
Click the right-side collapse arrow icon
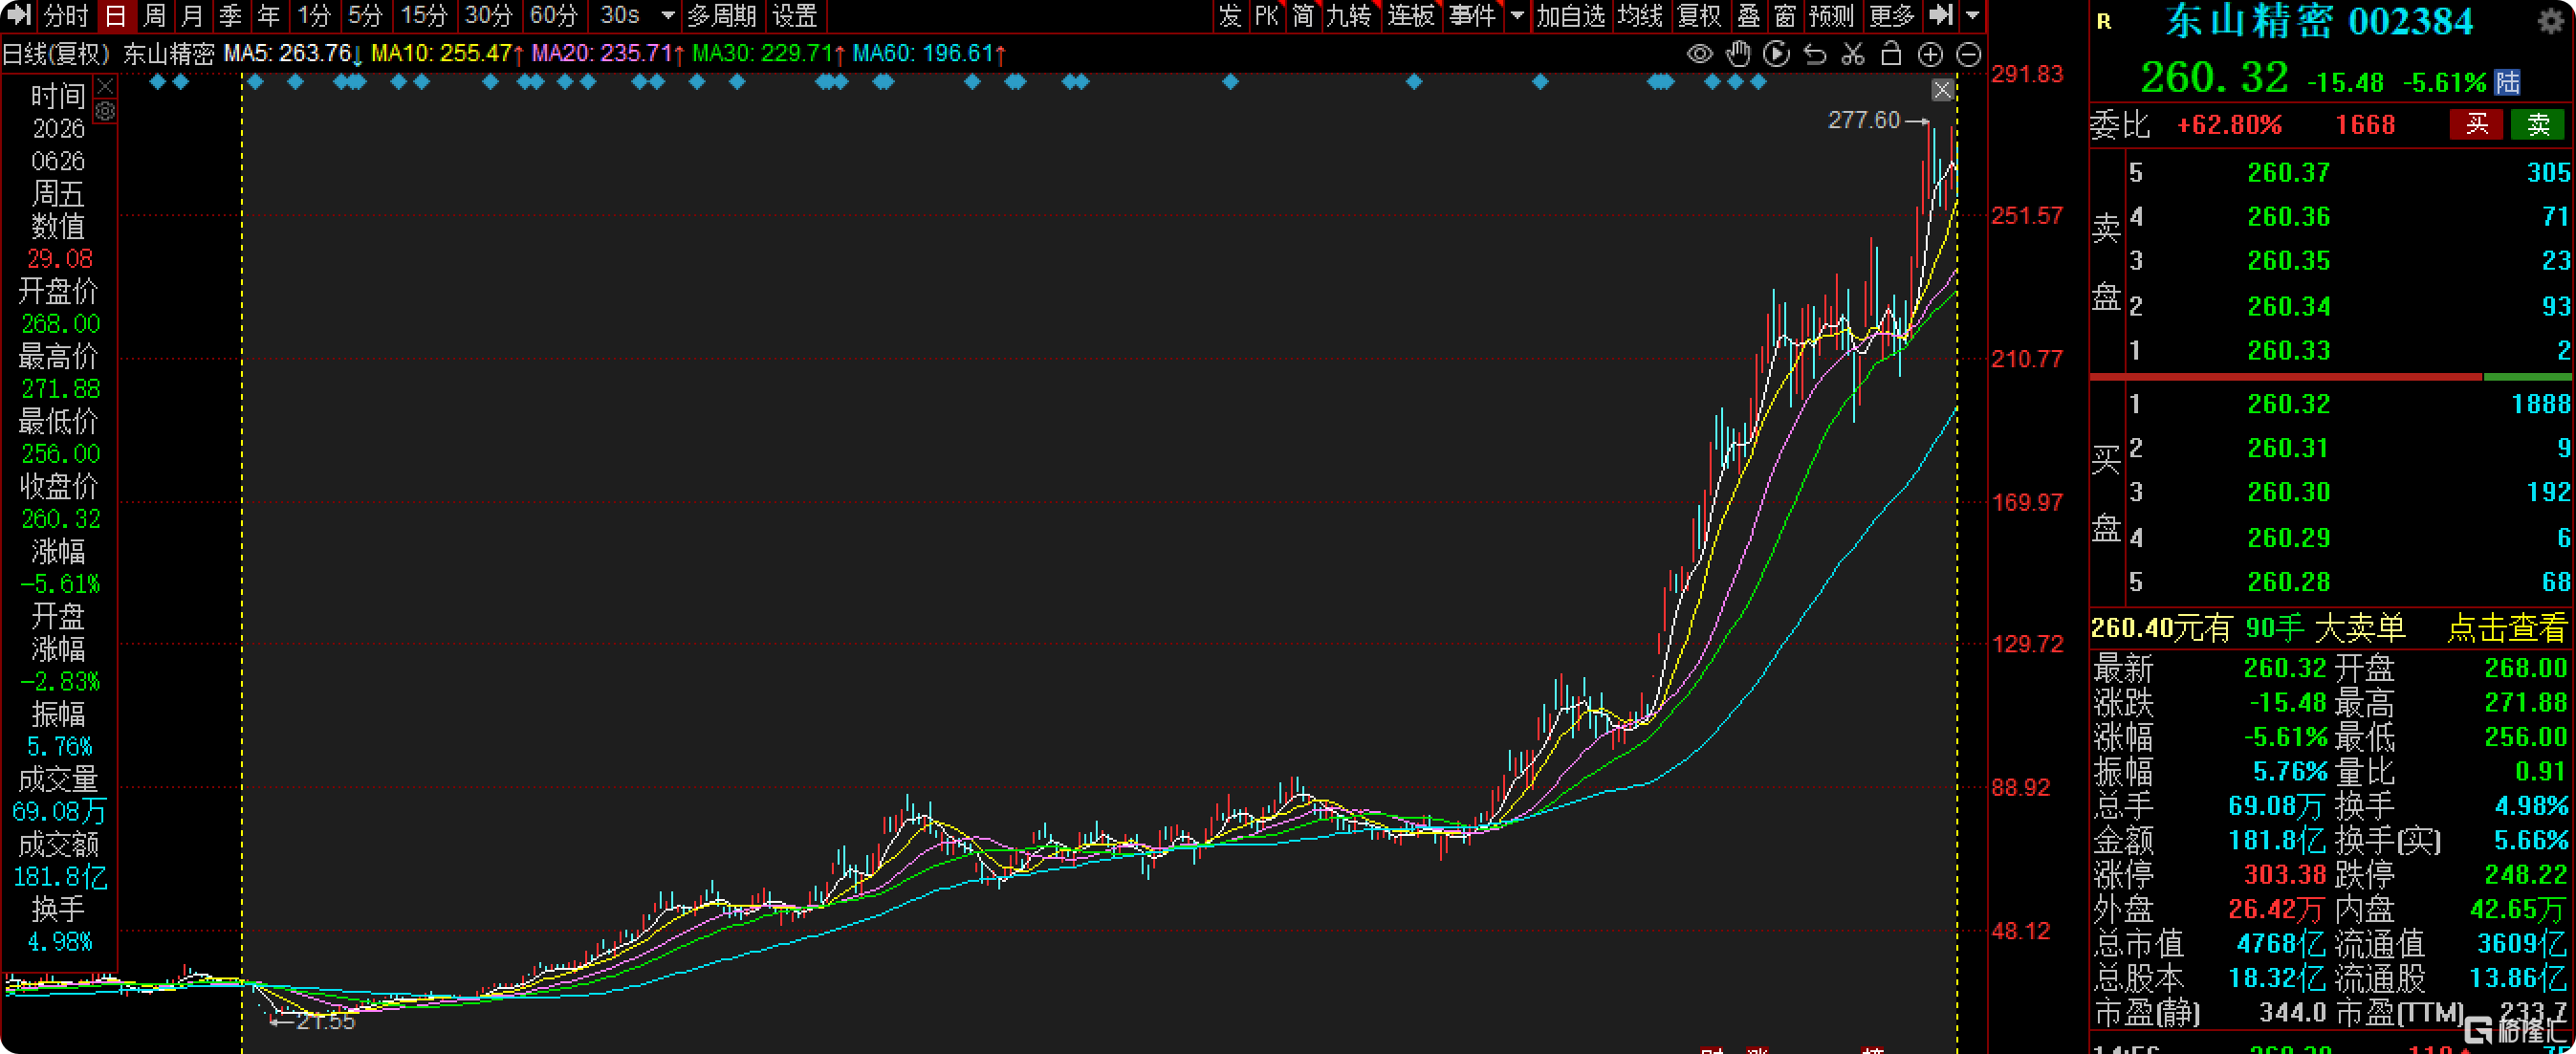tap(1941, 15)
